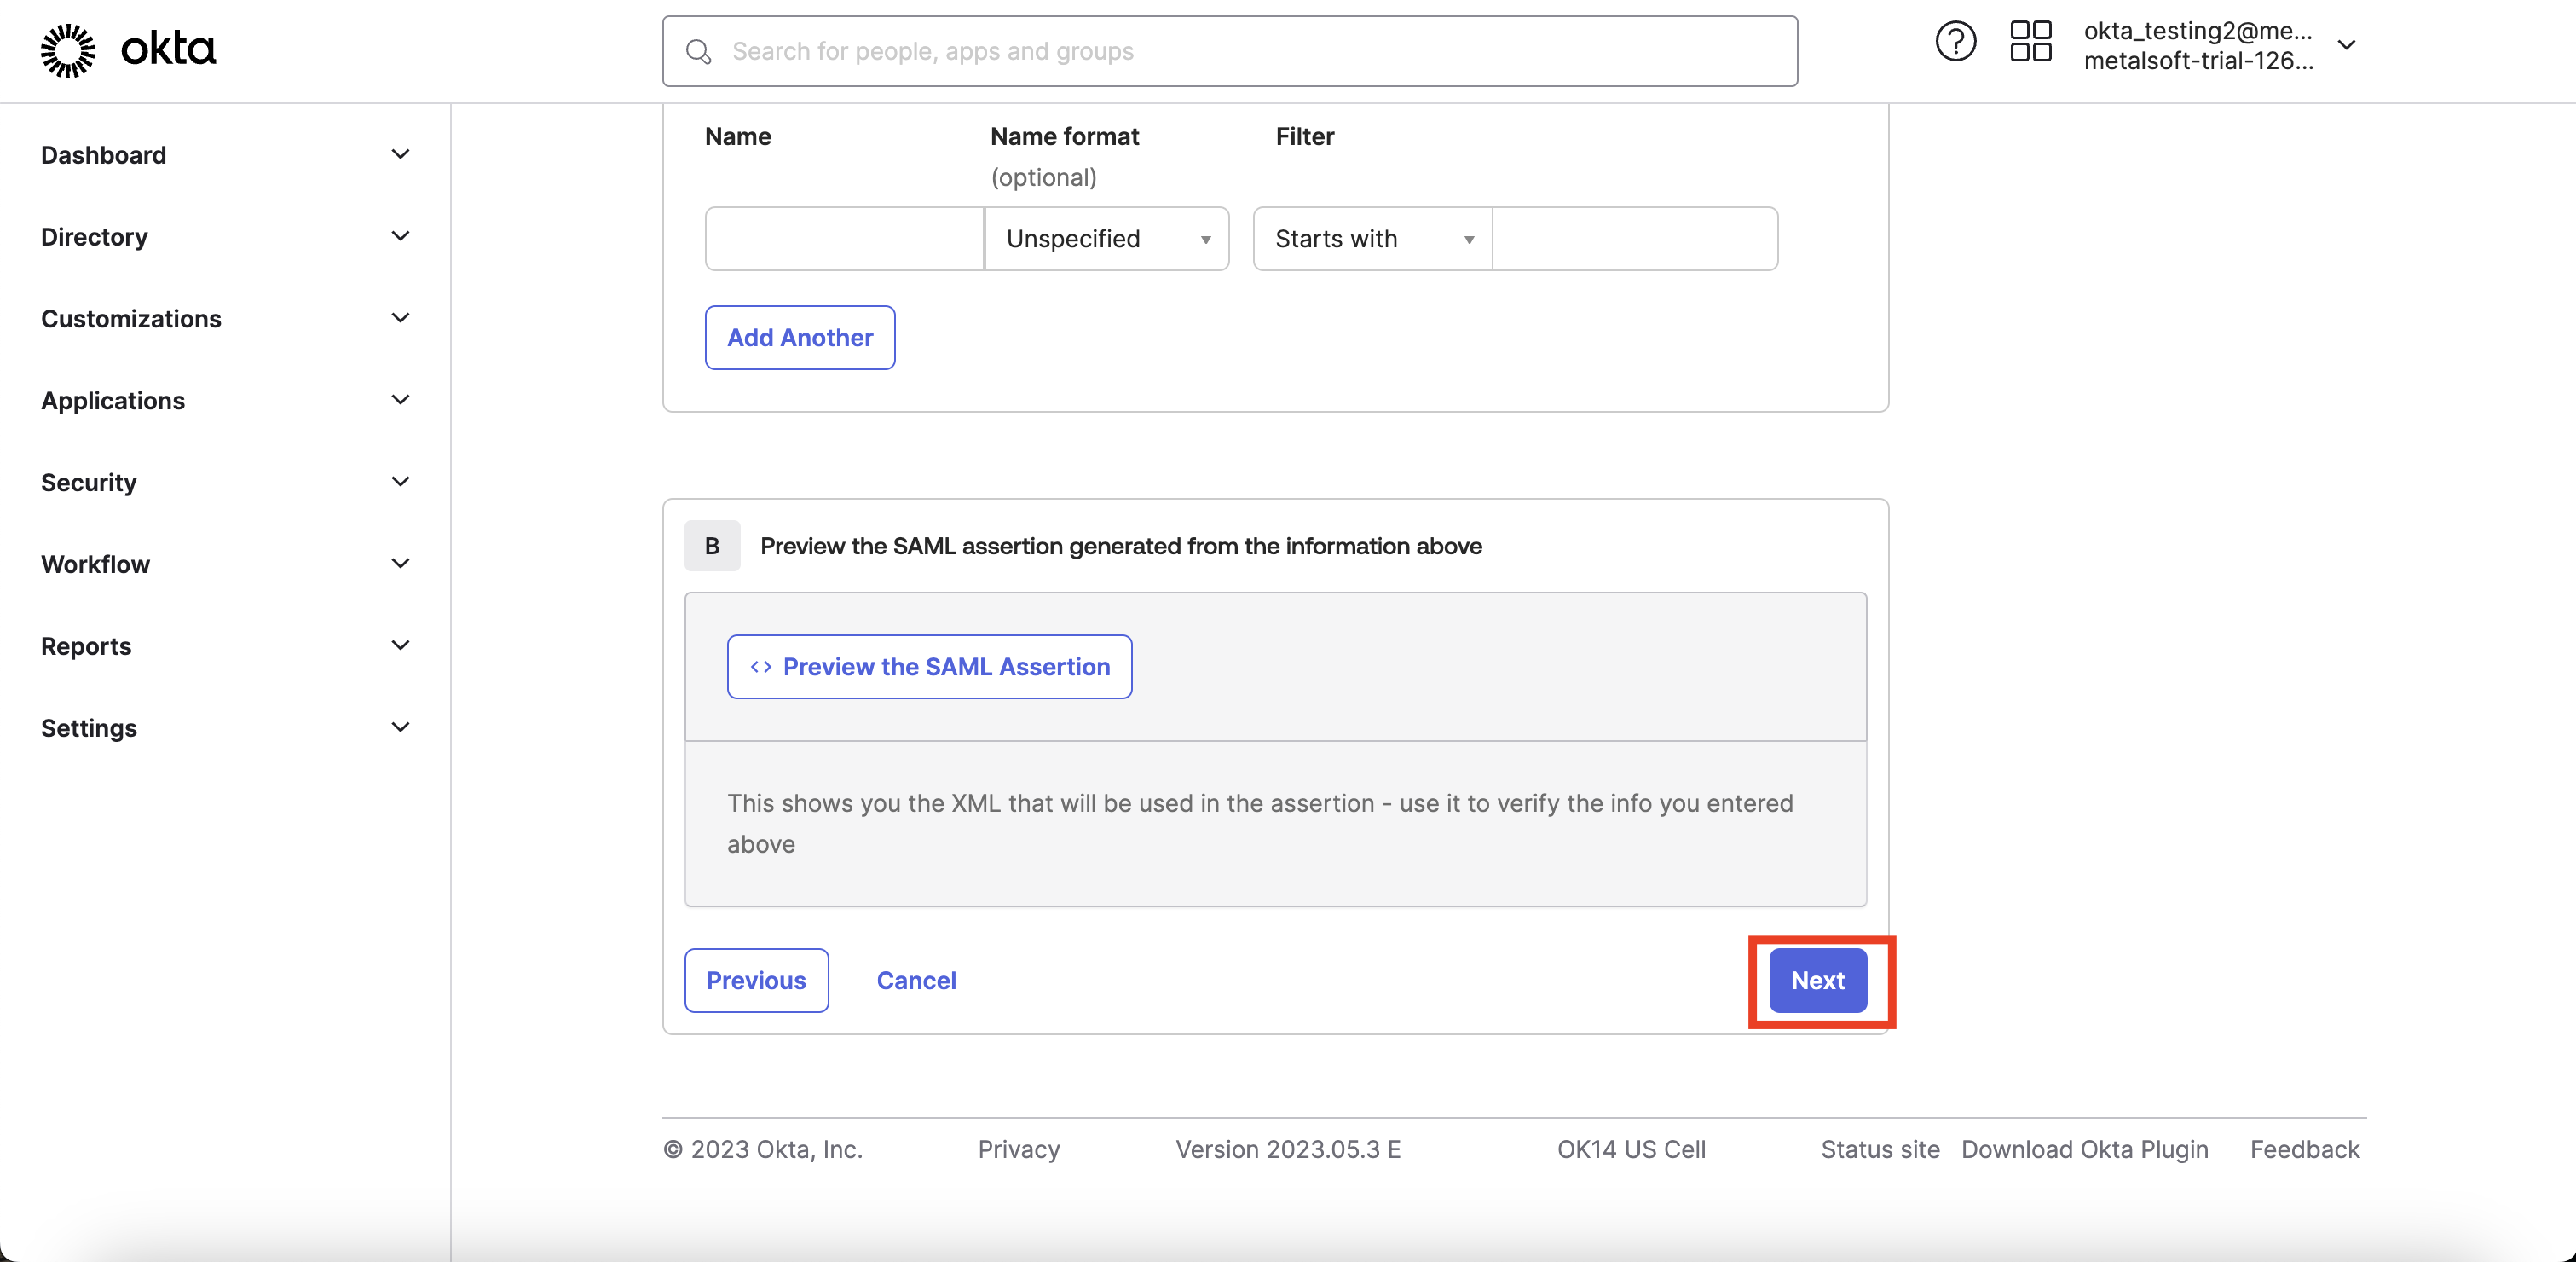The height and width of the screenshot is (1262, 2576).
Task: Click the filter value text field
Action: pos(1634,239)
